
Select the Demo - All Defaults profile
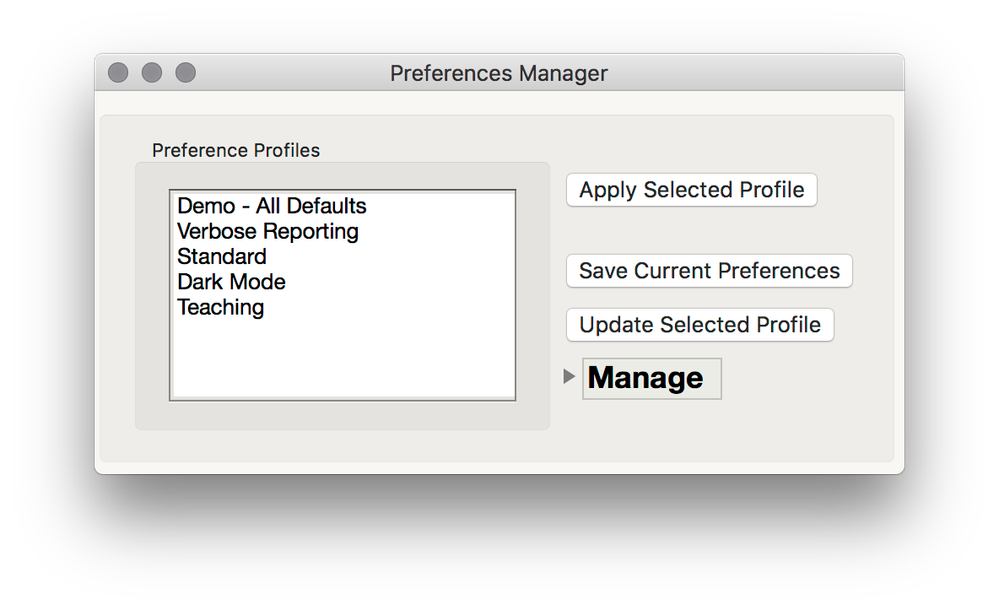click(270, 206)
